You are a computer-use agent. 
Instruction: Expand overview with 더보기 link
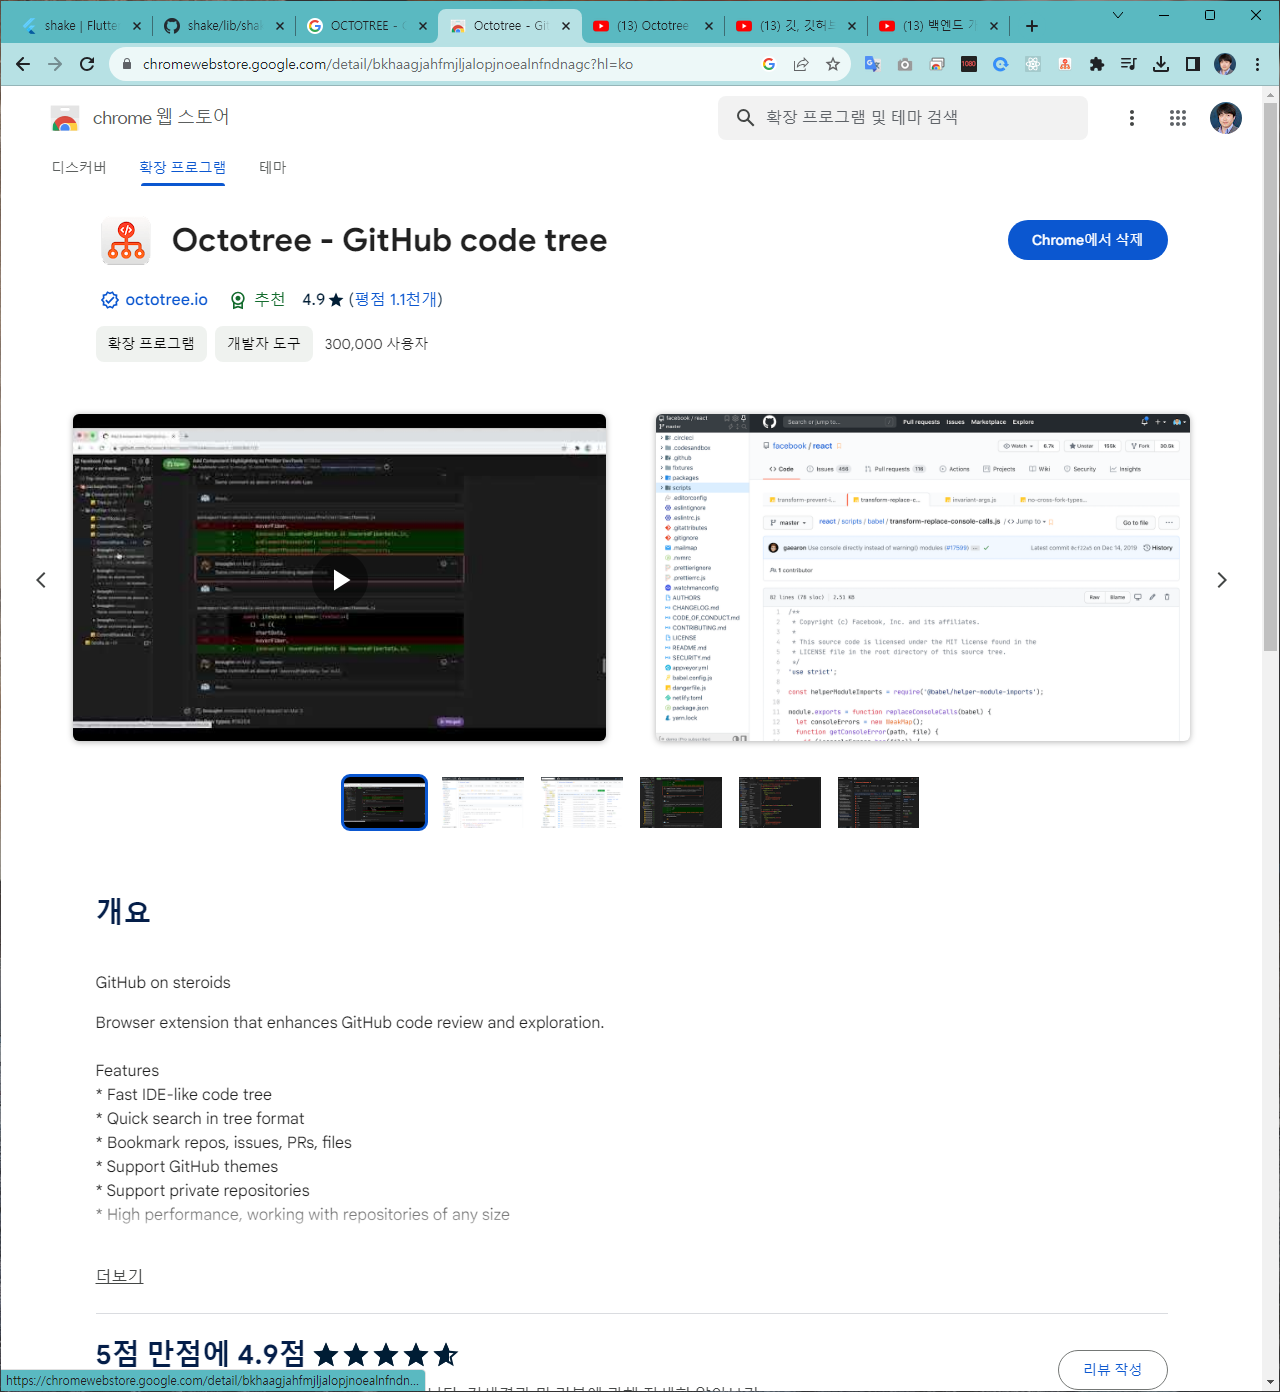tap(119, 1276)
